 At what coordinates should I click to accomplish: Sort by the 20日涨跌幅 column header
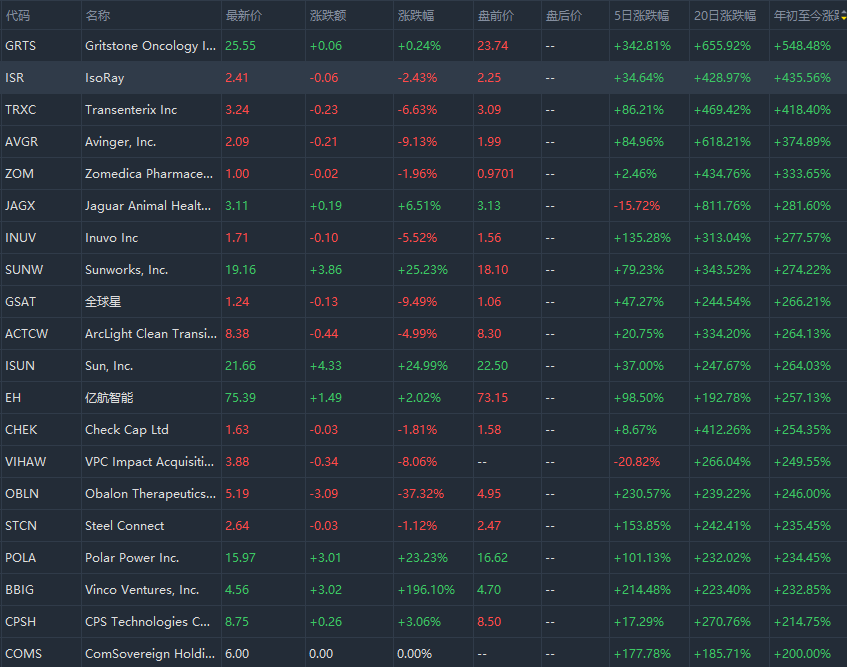tap(726, 16)
